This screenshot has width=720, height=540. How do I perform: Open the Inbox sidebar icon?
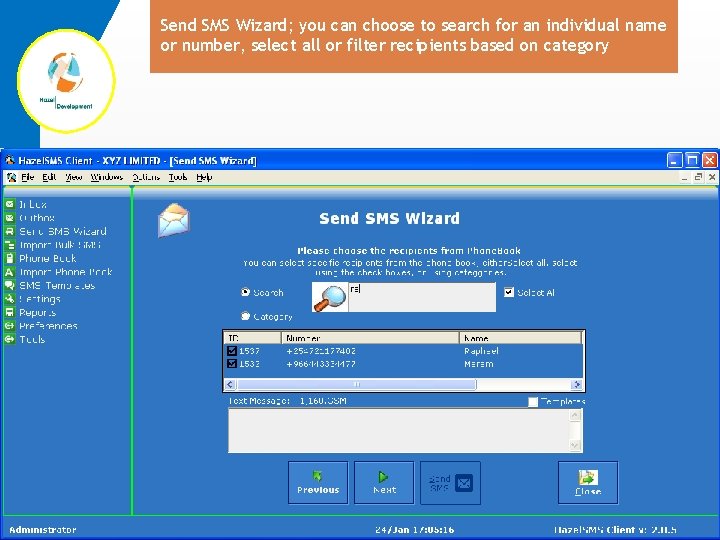(x=10, y=204)
